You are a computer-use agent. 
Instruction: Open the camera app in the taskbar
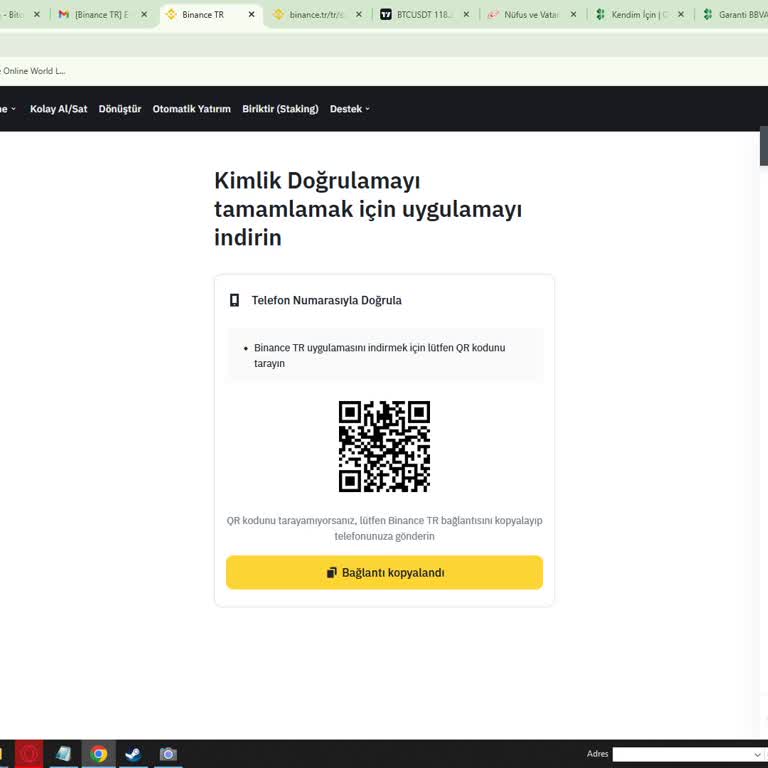[168, 754]
